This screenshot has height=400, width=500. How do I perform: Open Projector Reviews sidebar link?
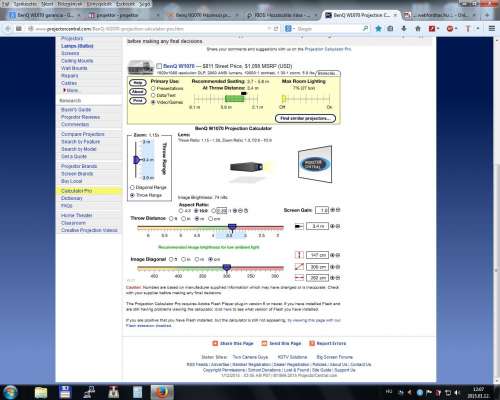coord(80,117)
